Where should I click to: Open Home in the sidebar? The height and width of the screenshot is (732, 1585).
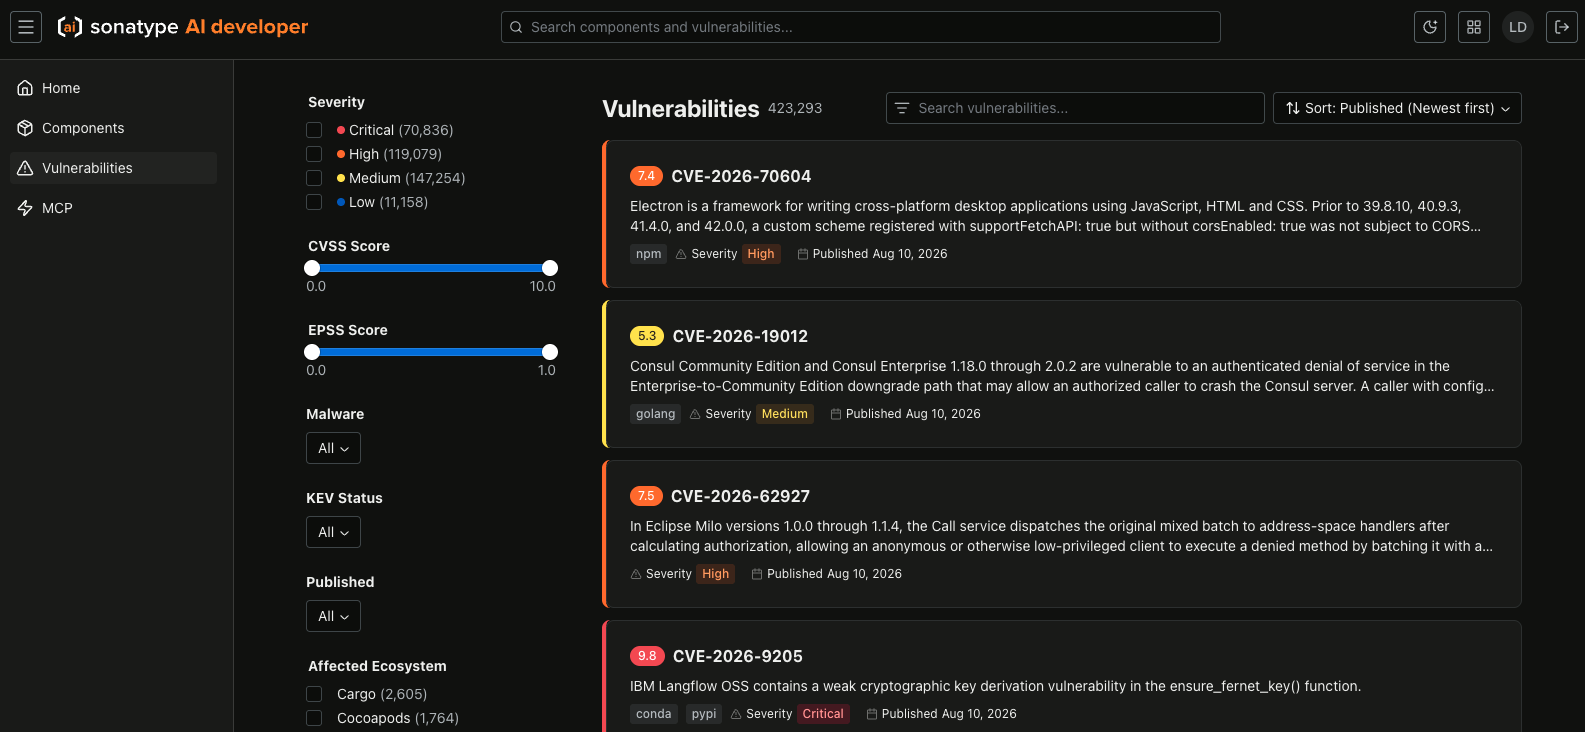click(x=113, y=88)
